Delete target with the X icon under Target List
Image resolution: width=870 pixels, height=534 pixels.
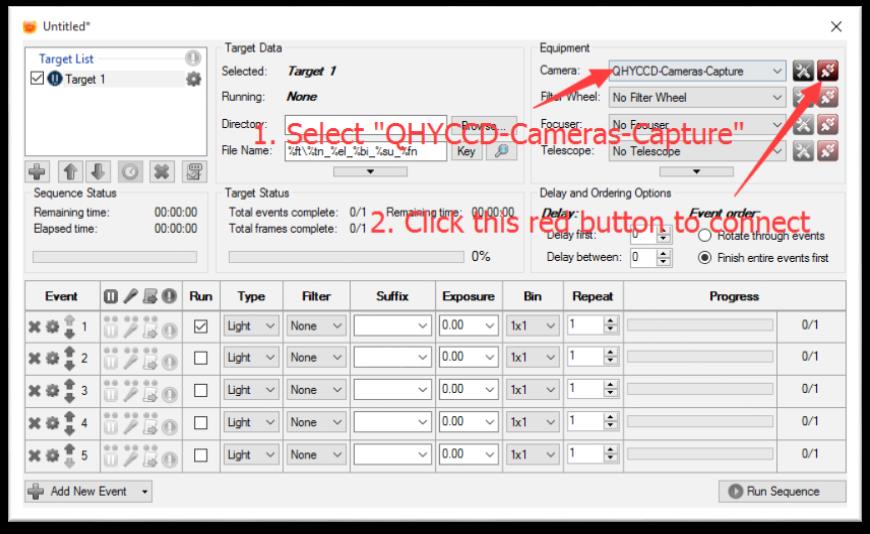click(x=161, y=172)
